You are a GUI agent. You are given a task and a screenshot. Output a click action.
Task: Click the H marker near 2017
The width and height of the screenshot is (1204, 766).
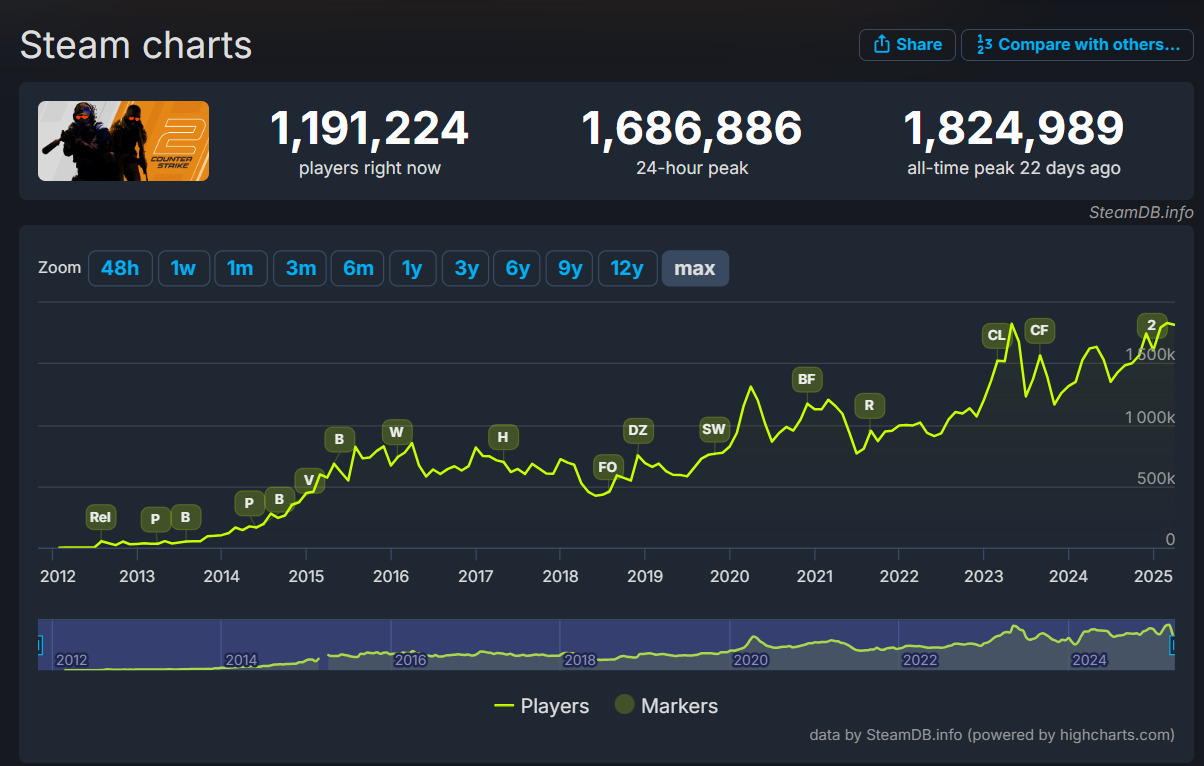click(503, 437)
